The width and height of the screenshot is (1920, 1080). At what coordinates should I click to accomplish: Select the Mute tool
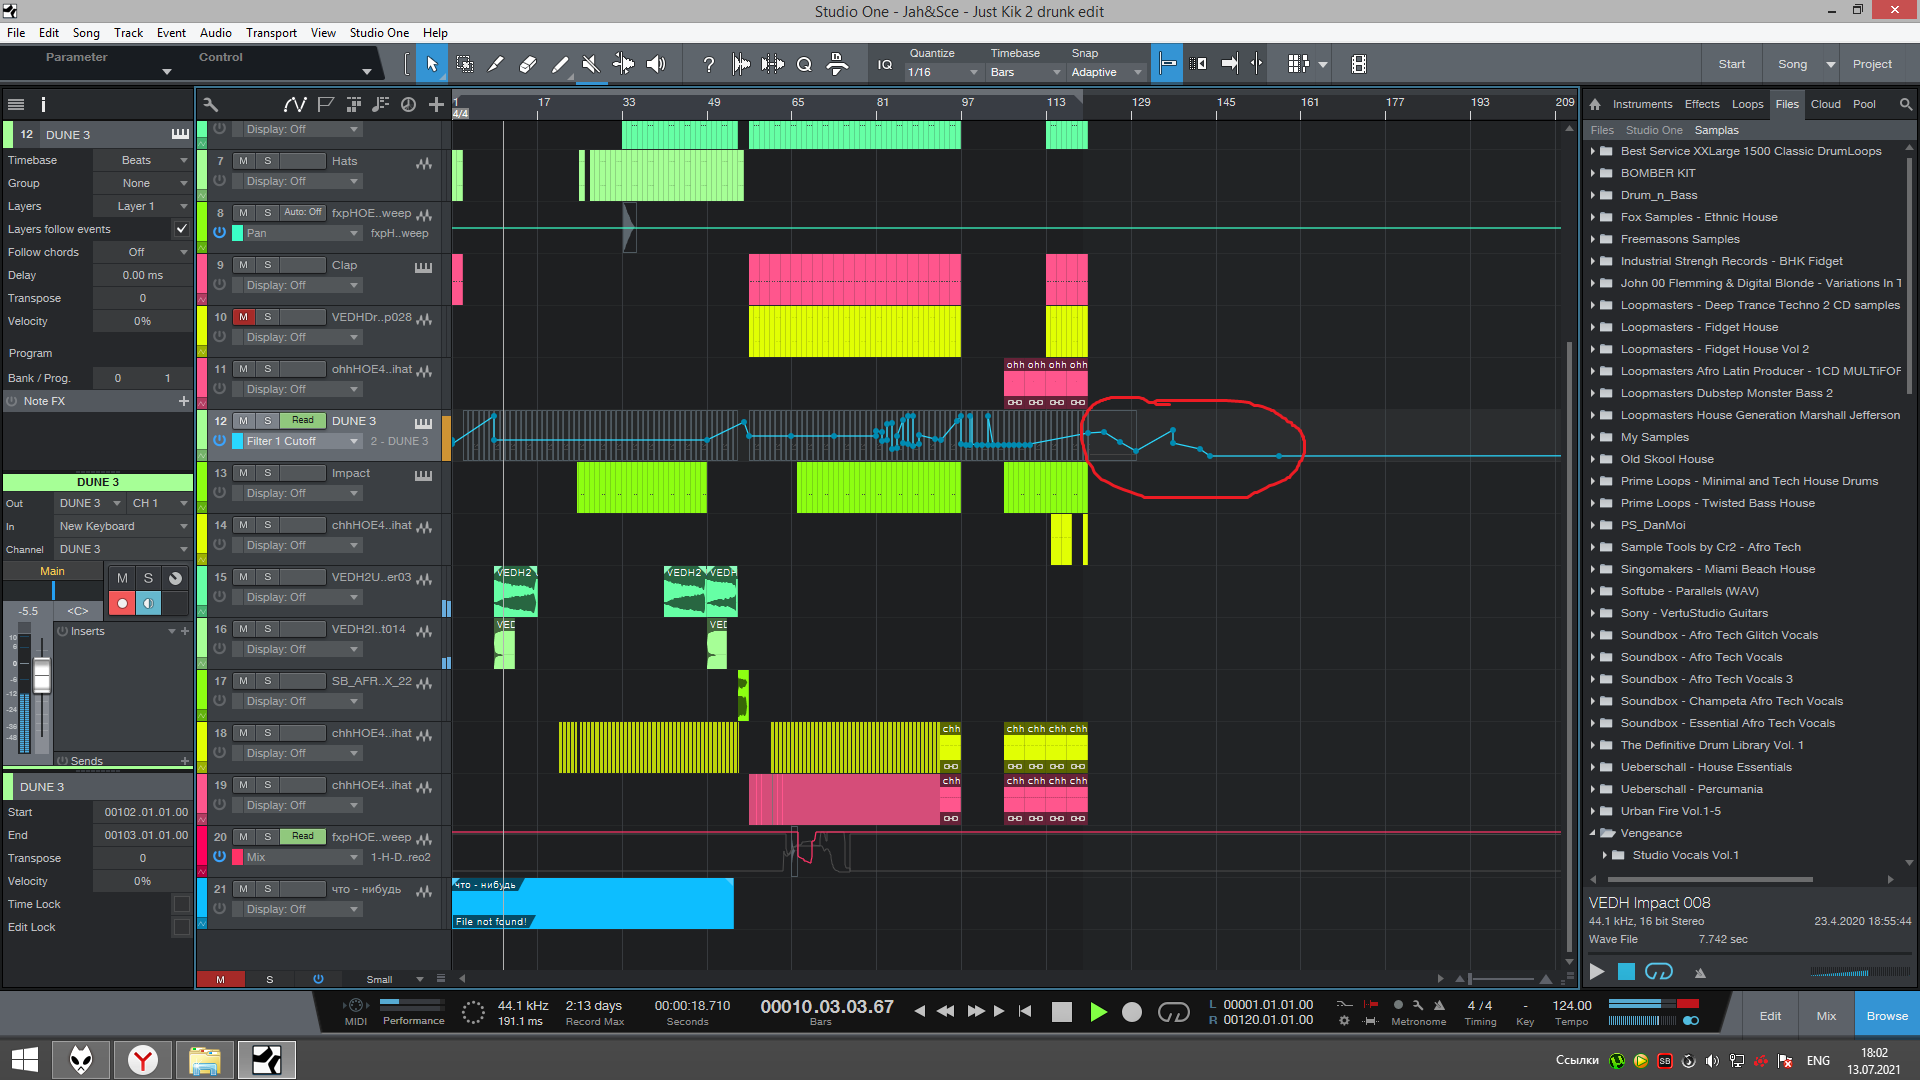(x=592, y=64)
